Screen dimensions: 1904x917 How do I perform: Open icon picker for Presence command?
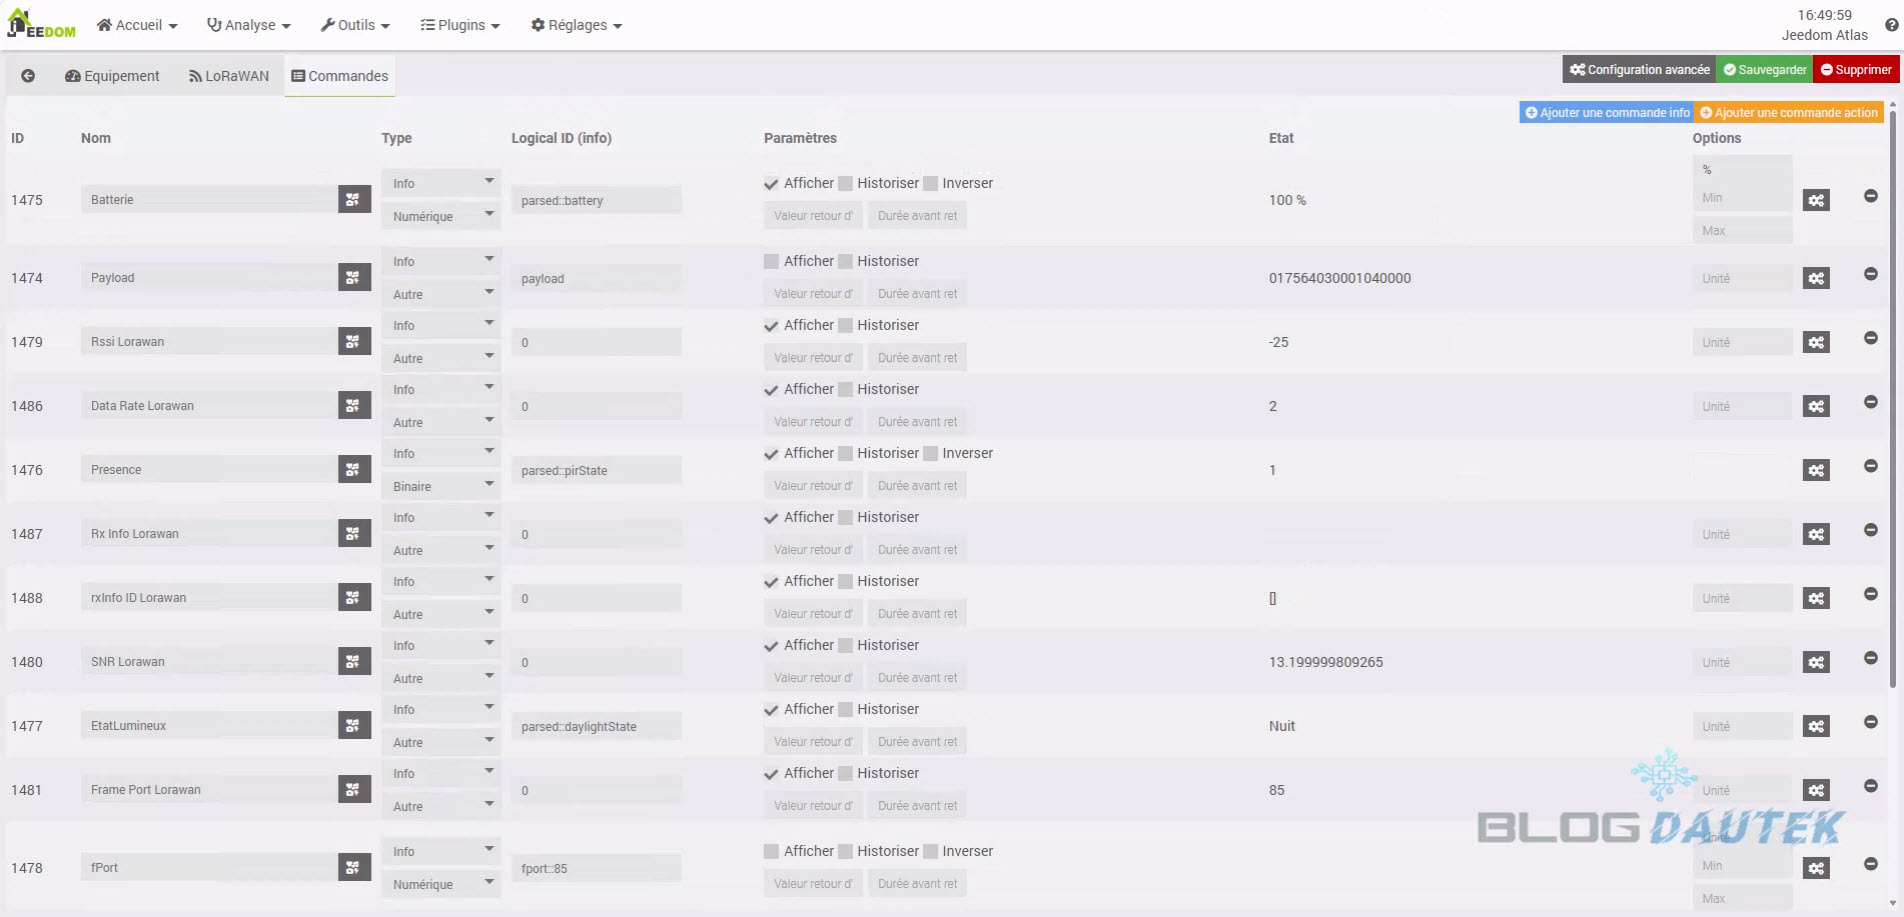[x=354, y=469]
